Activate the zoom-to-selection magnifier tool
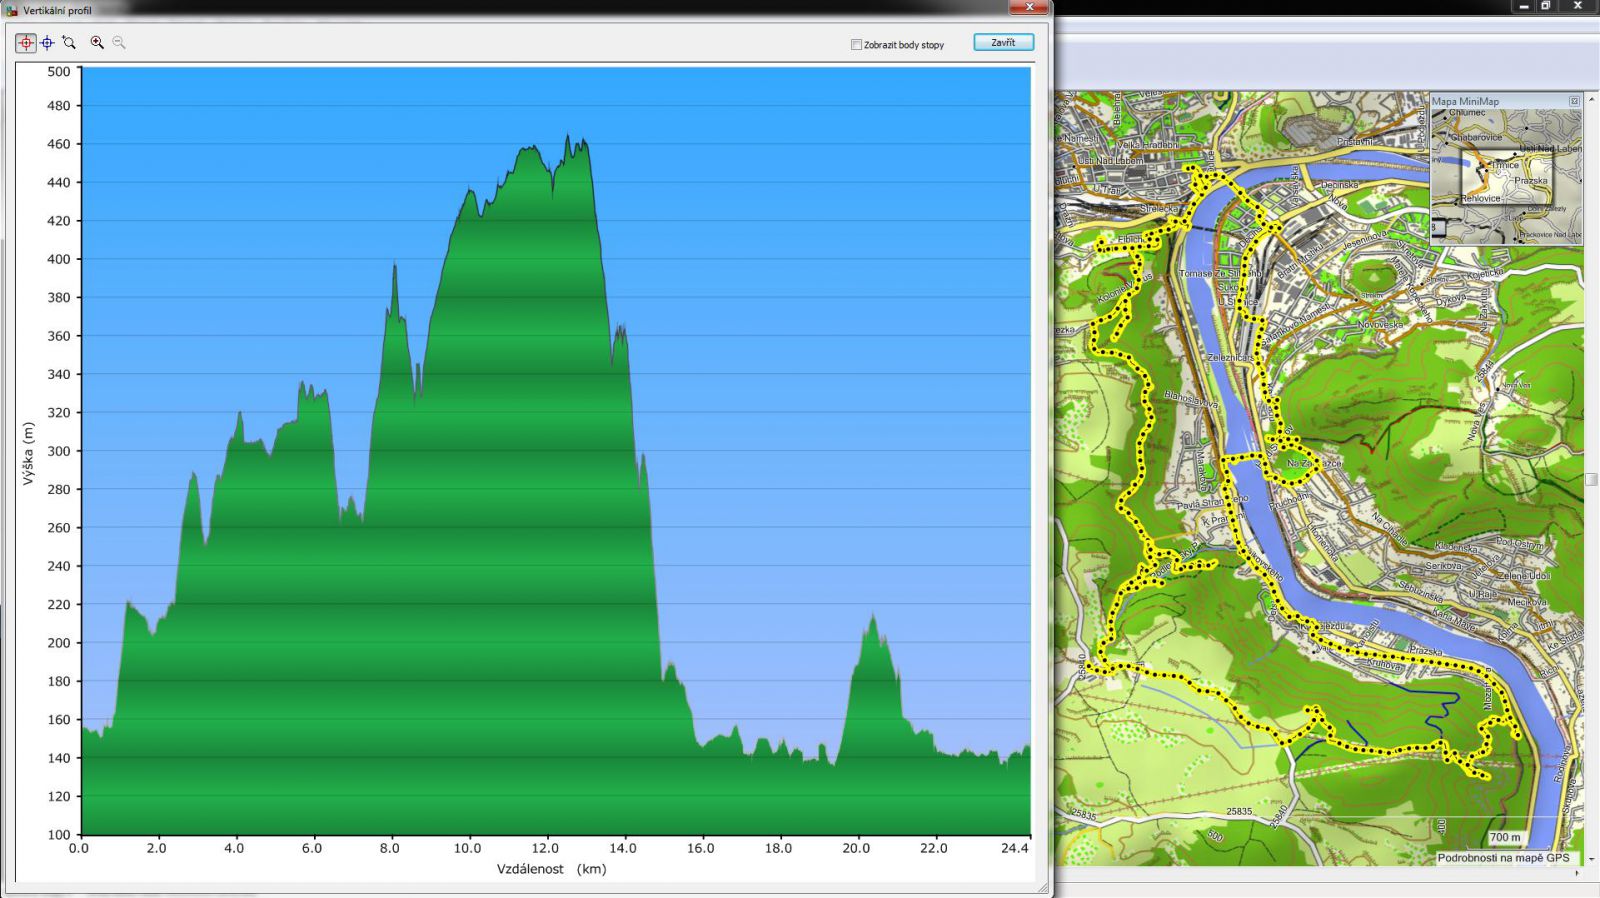1600x898 pixels. coord(69,43)
